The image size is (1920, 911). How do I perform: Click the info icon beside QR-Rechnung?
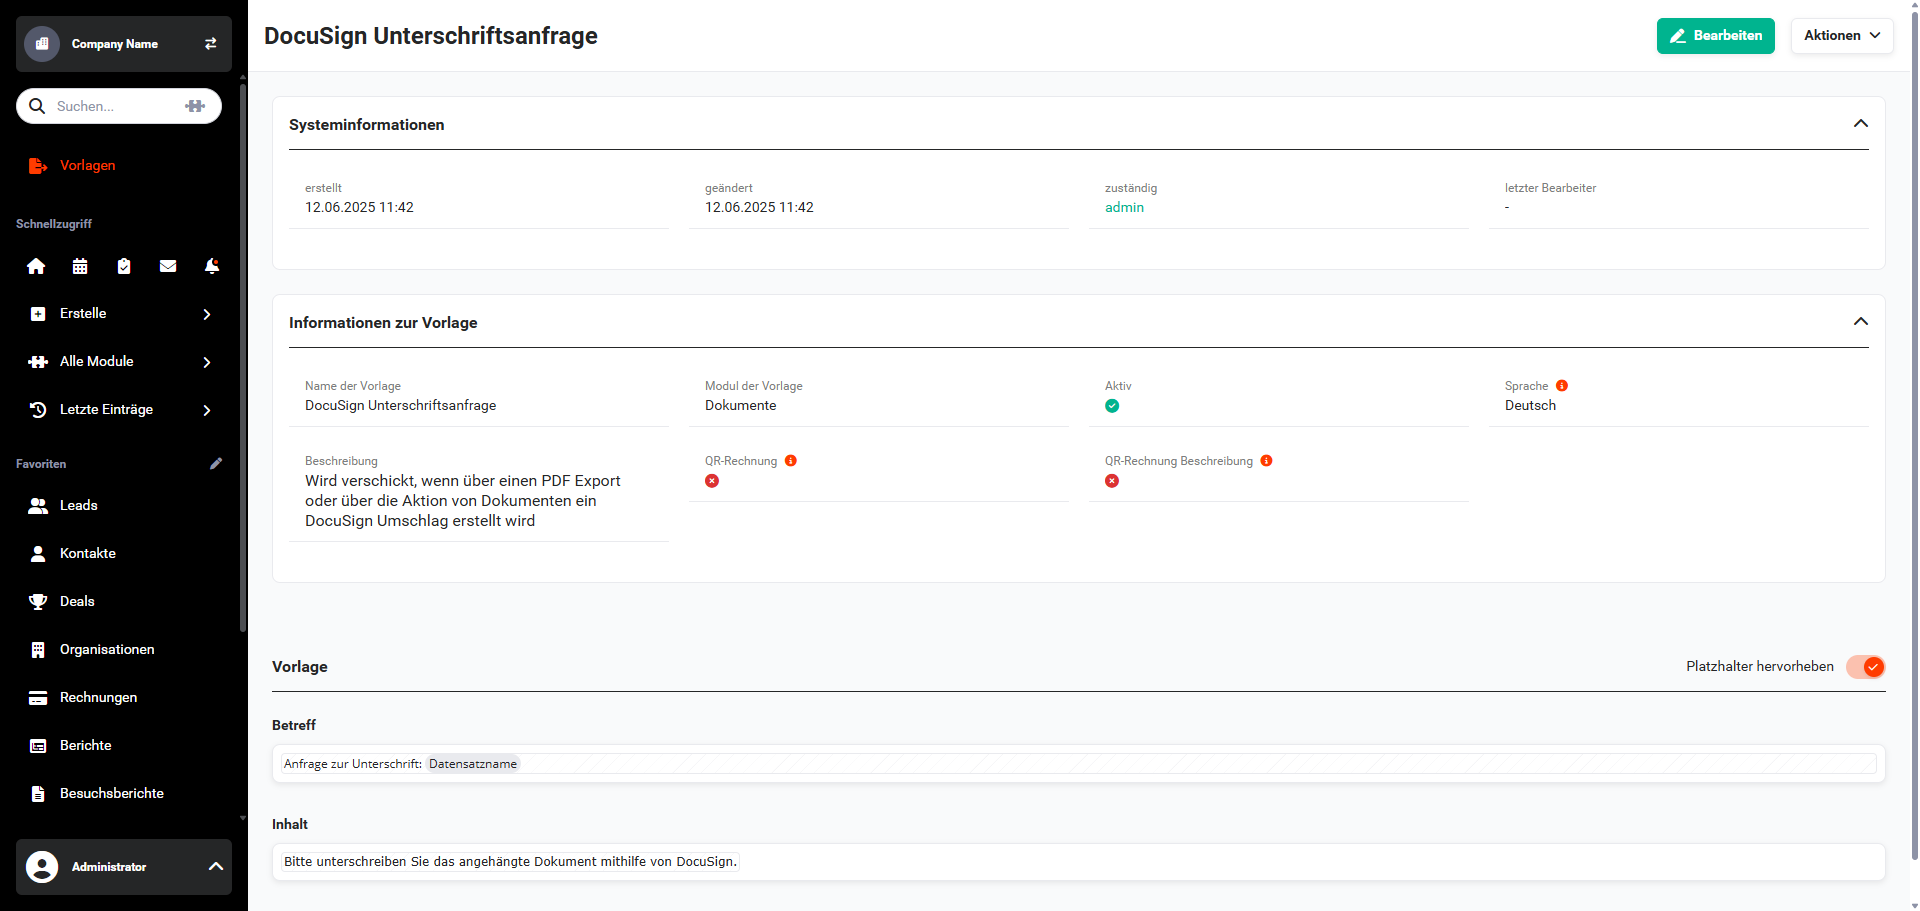click(791, 461)
